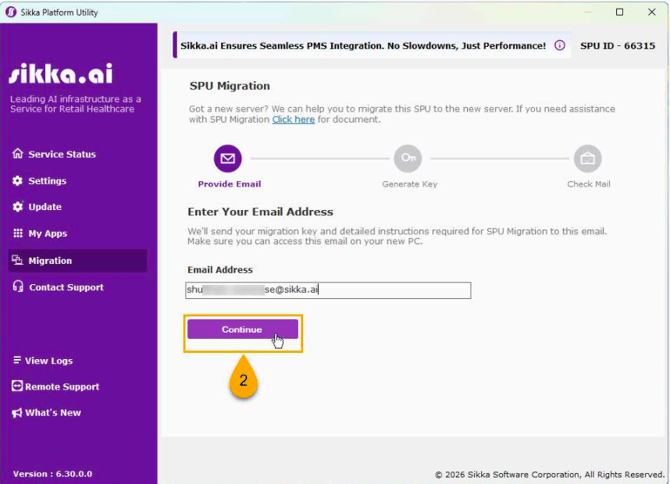Image resolution: width=670 pixels, height=484 pixels.
Task: Select the Generate Key step circle
Action: tap(407, 158)
